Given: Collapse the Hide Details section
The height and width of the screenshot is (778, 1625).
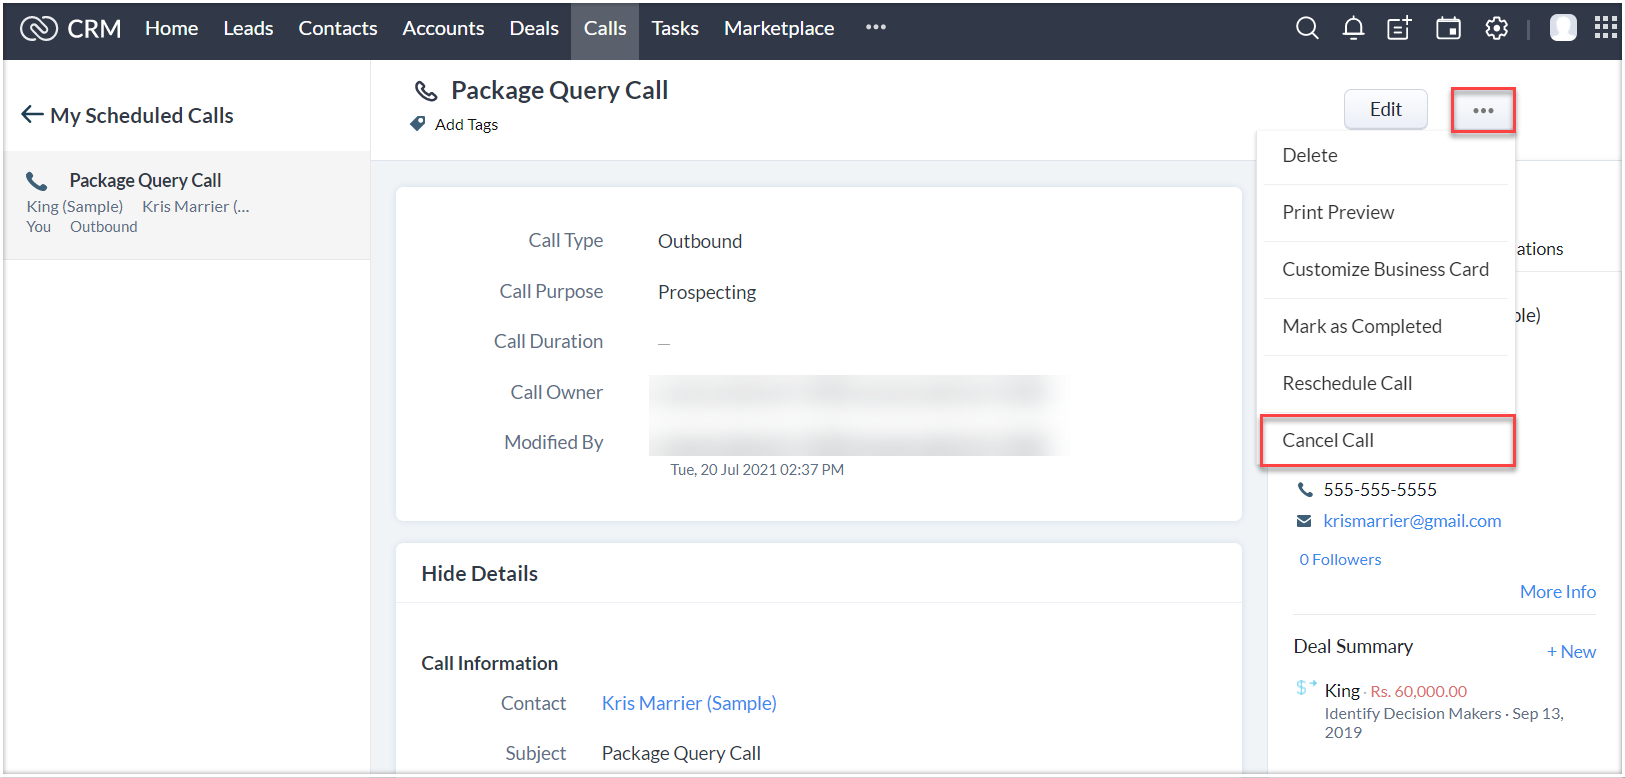Looking at the screenshot, I should (x=479, y=573).
